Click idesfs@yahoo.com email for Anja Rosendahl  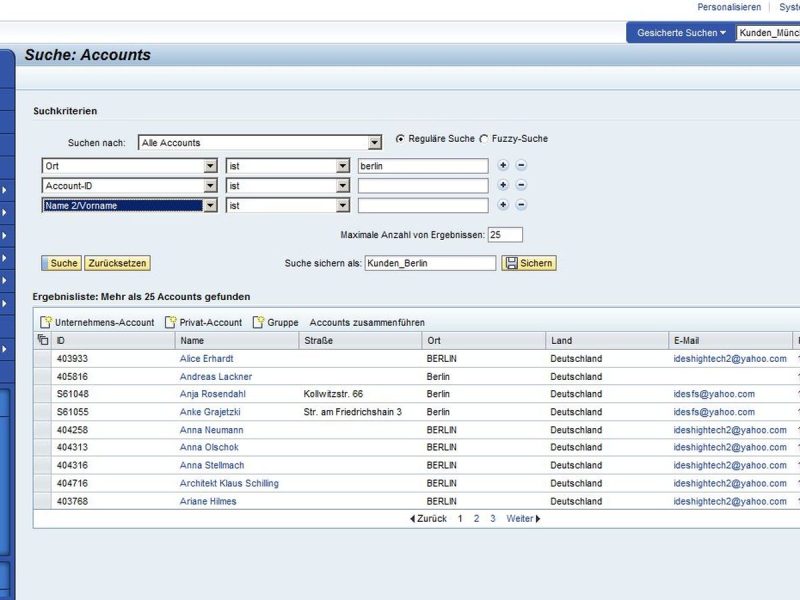click(714, 394)
